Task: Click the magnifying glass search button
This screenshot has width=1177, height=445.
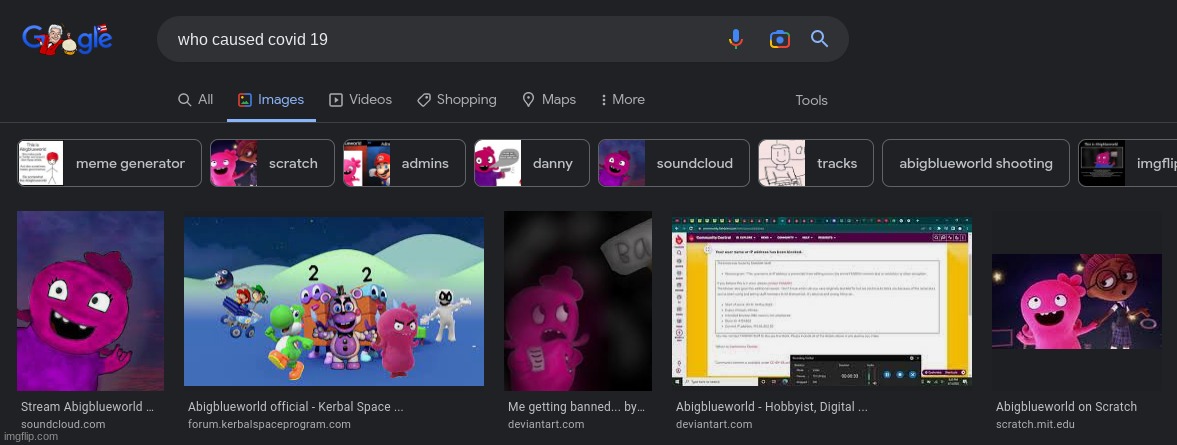Action: [x=819, y=39]
